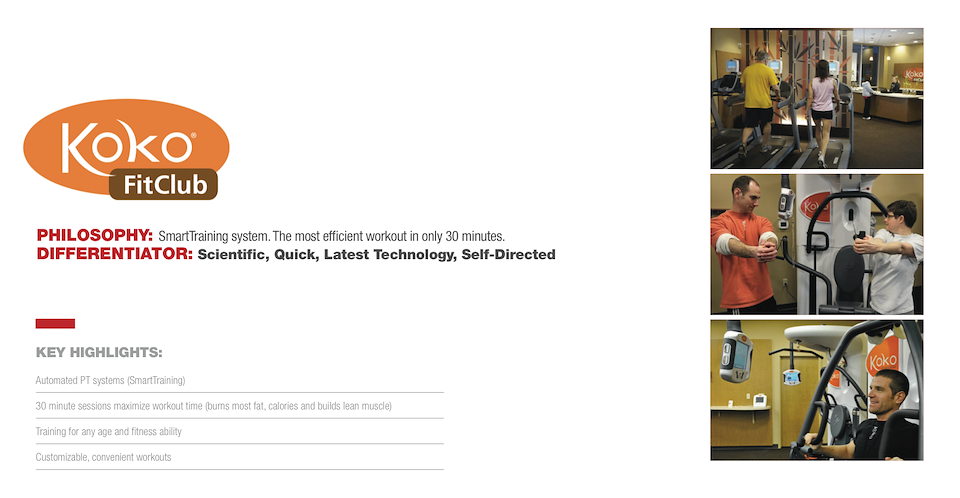The height and width of the screenshot is (498, 960).
Task: Select Customizable, convenient workouts highlight
Action: (103, 458)
